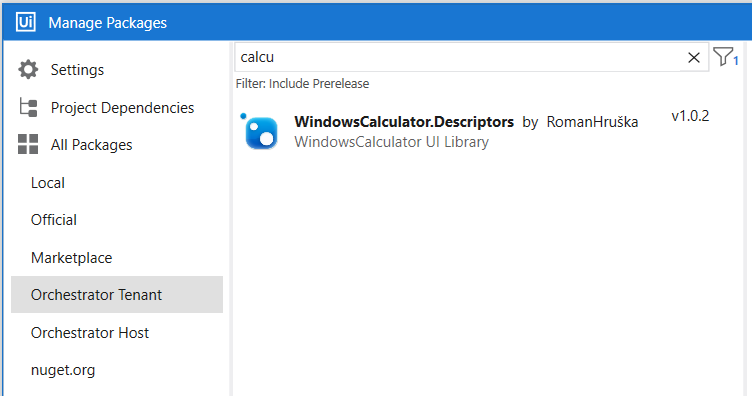752x396 pixels.
Task: Clear the search with the X button
Action: pyautogui.click(x=693, y=58)
